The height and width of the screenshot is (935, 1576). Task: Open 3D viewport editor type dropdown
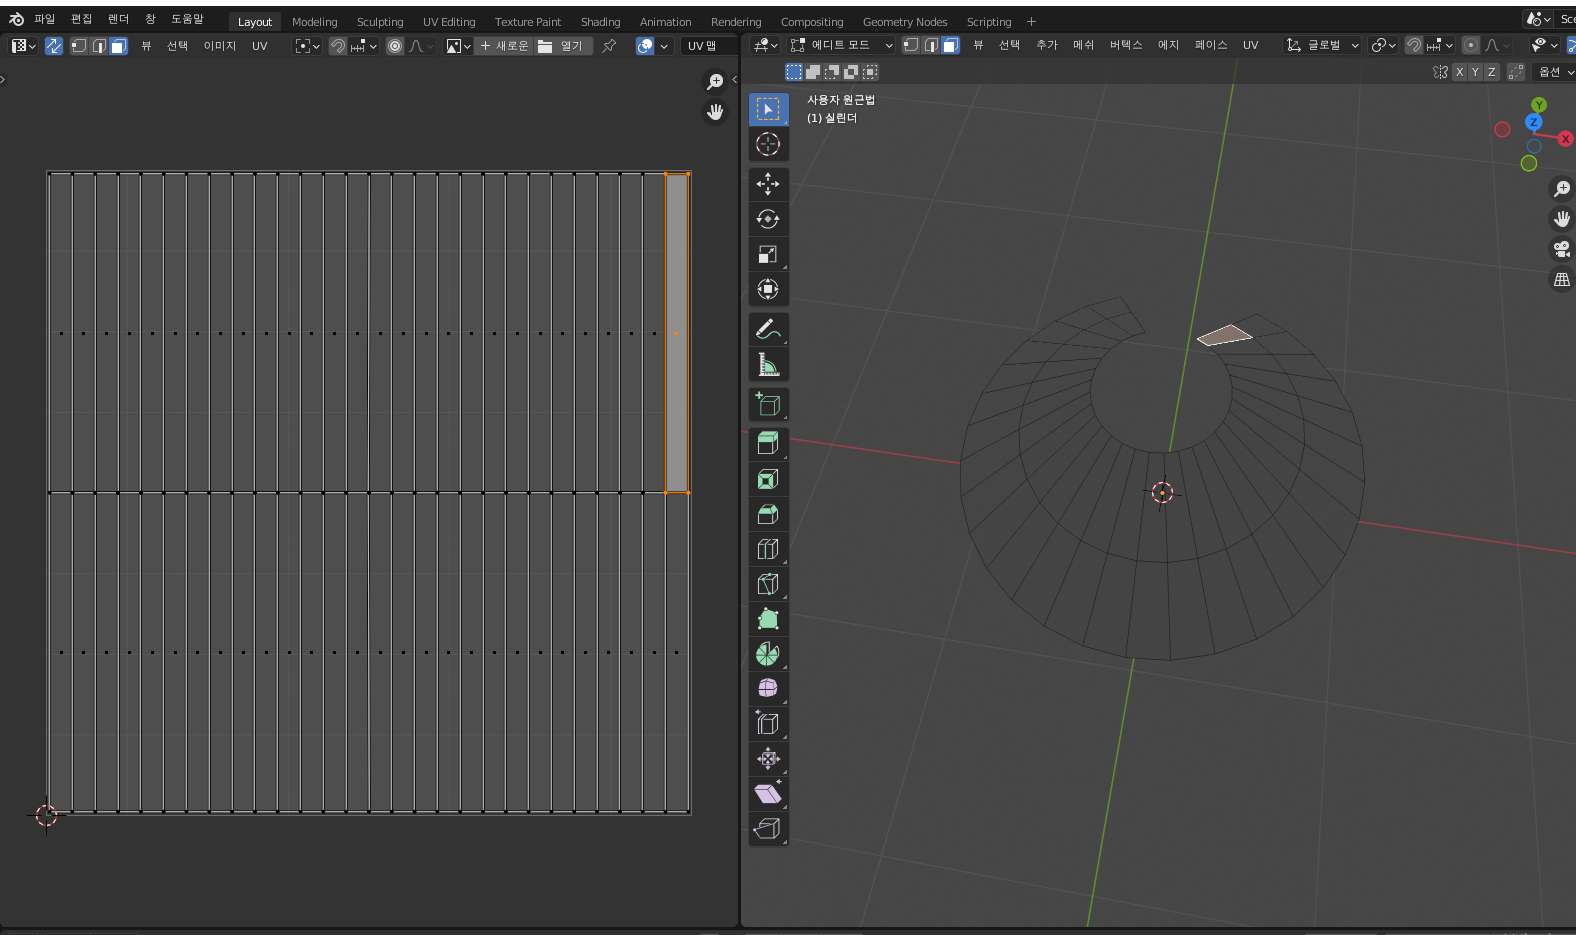pyautogui.click(x=766, y=45)
